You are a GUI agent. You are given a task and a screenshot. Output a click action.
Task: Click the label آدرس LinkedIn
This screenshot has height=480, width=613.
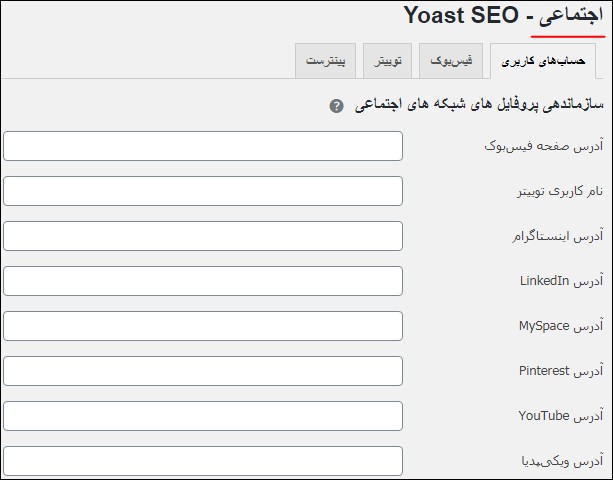pyautogui.click(x=561, y=281)
